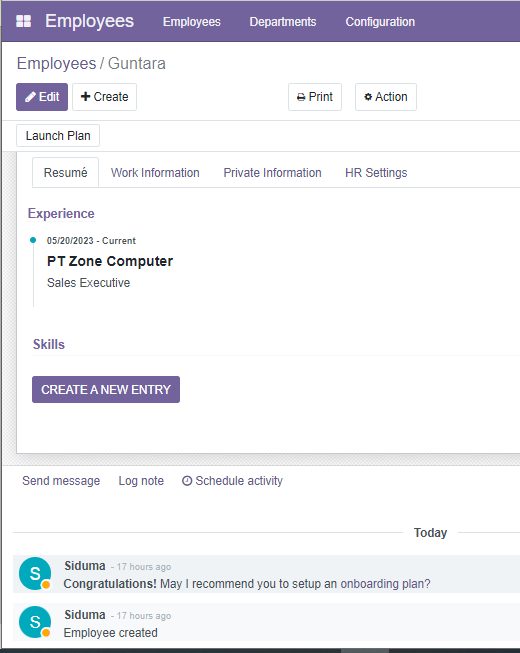This screenshot has width=520, height=653.
Task: Open the HR Settings tab
Action: pos(376,173)
